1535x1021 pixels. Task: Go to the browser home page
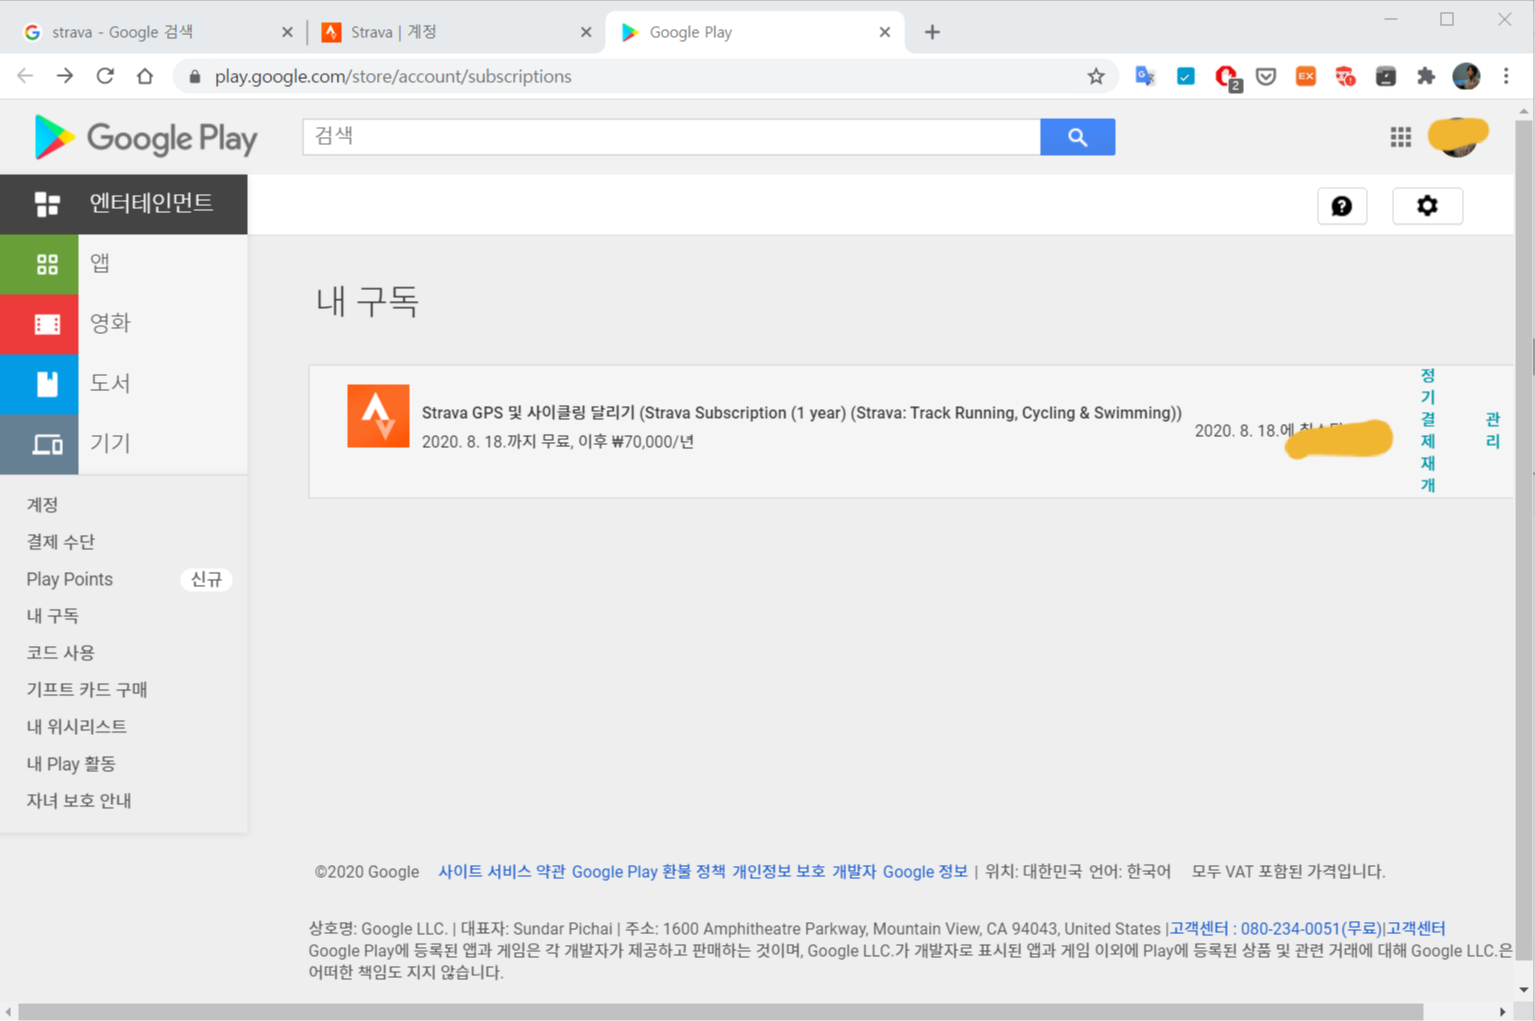(x=145, y=76)
